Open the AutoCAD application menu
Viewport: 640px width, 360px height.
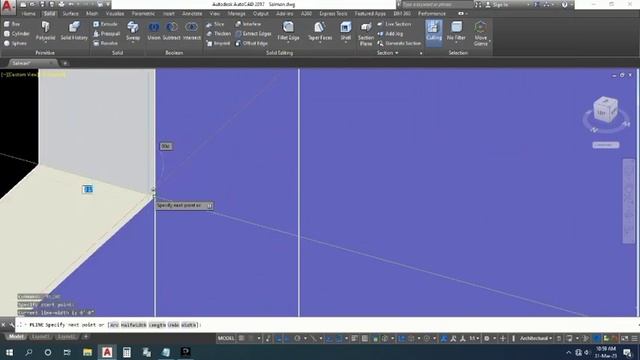[8, 7]
